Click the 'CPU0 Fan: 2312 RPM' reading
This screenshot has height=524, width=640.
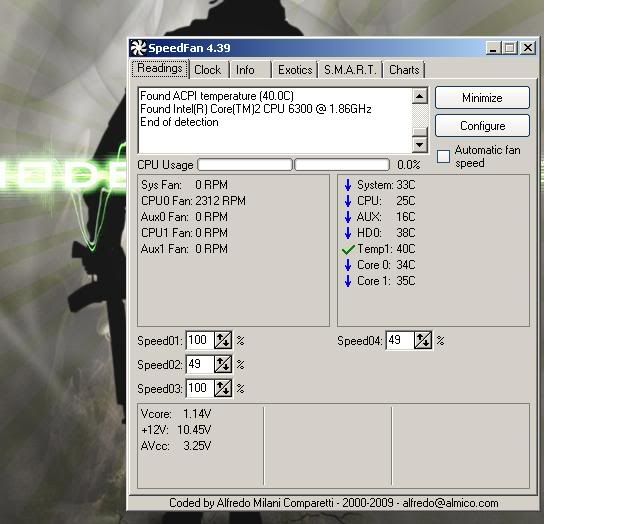click(x=193, y=201)
